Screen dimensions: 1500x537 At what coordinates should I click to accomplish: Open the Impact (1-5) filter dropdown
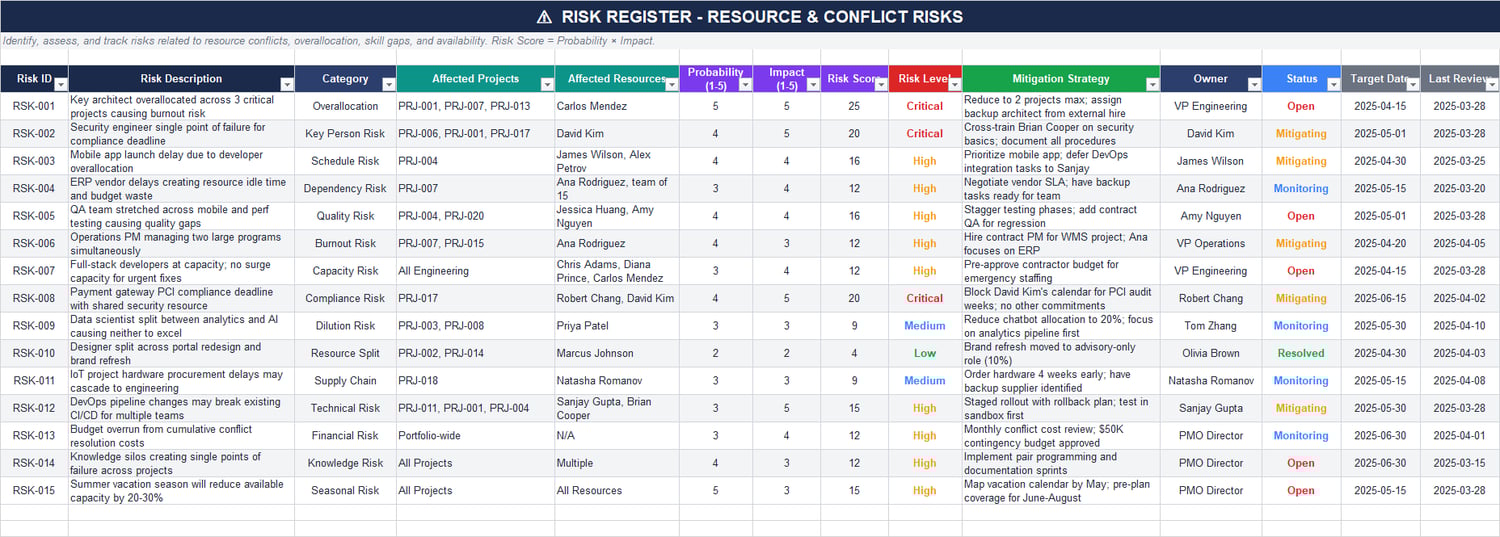click(x=814, y=85)
